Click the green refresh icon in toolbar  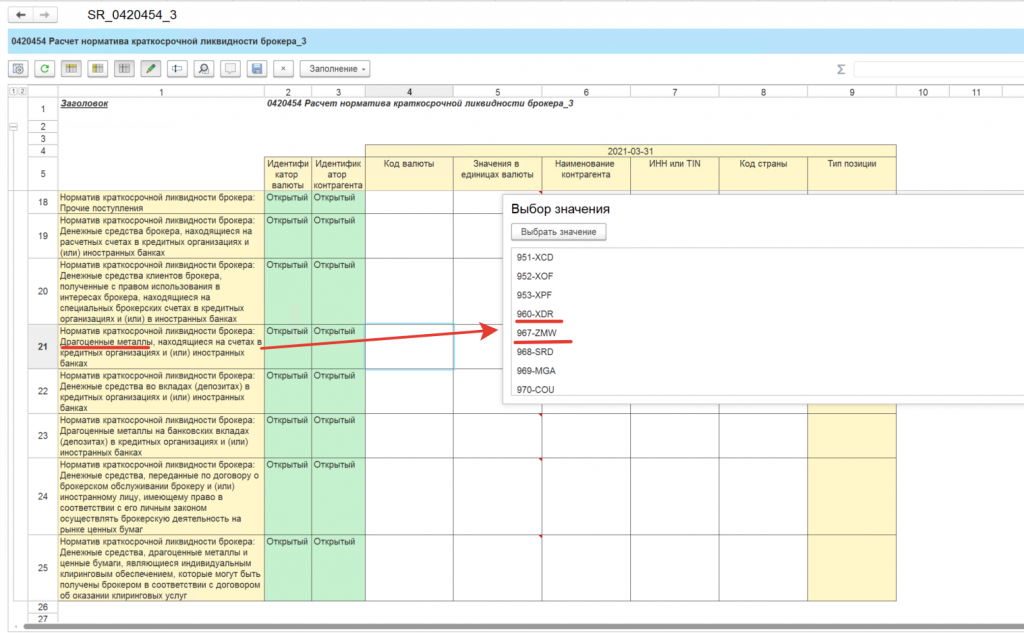tap(45, 69)
